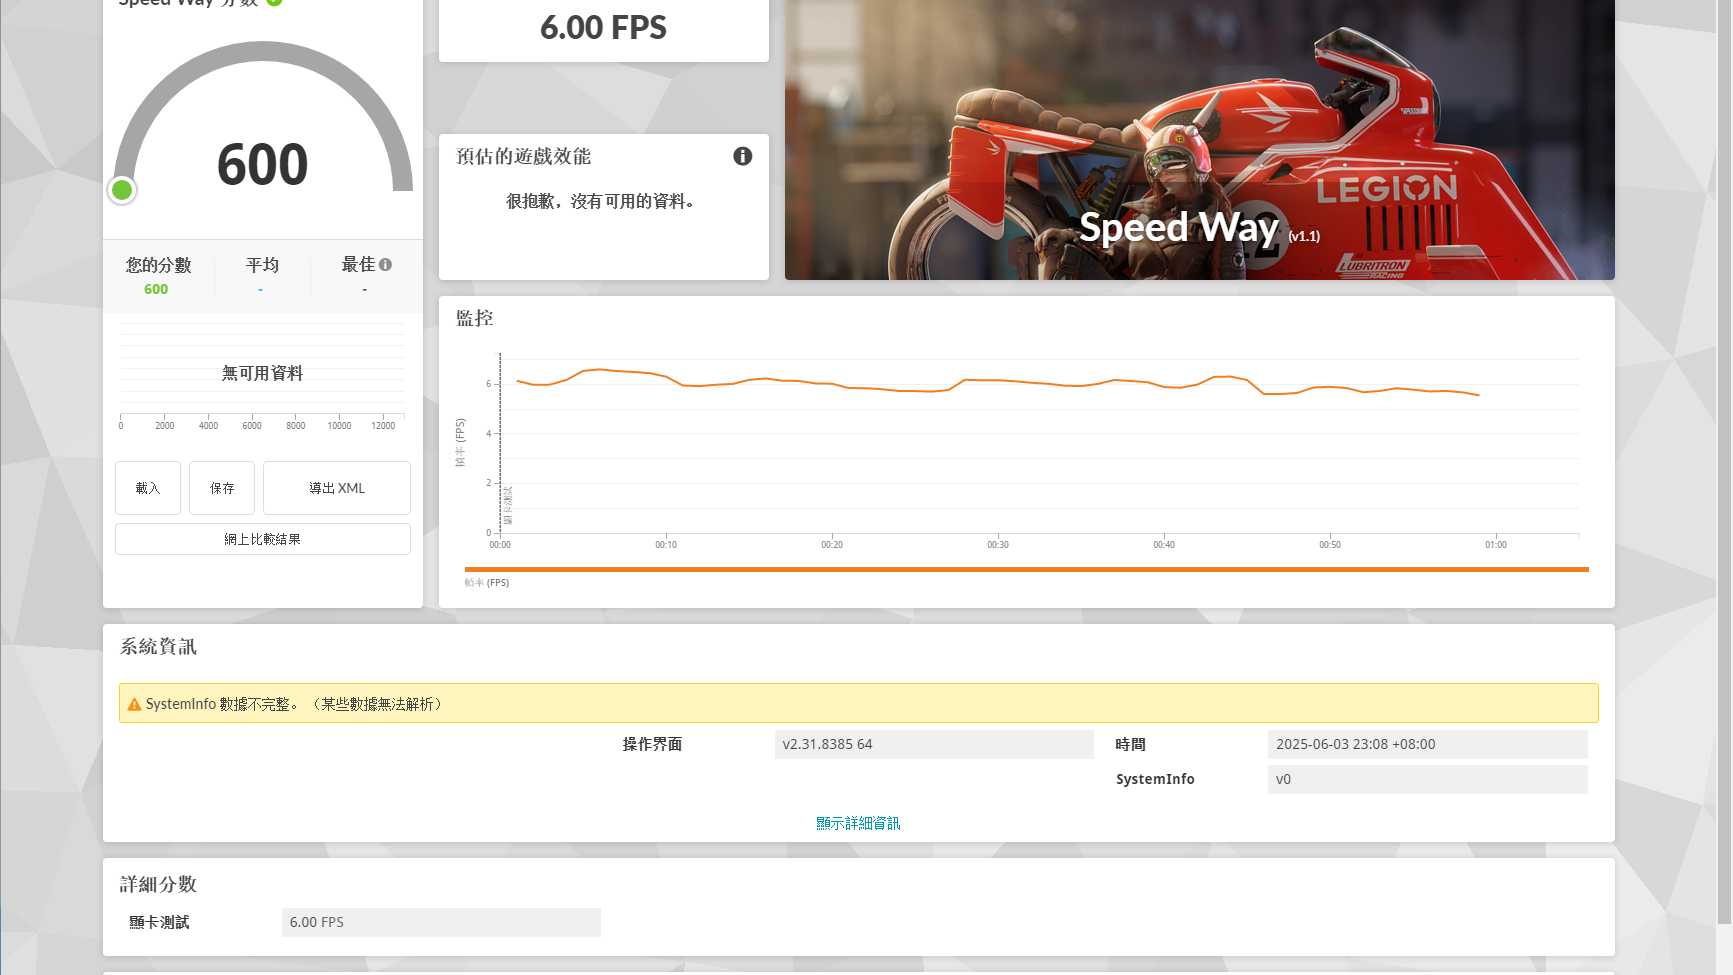The image size is (1733, 975).
Task: Select the orange FPS range bar under chart
Action: click(x=1026, y=569)
